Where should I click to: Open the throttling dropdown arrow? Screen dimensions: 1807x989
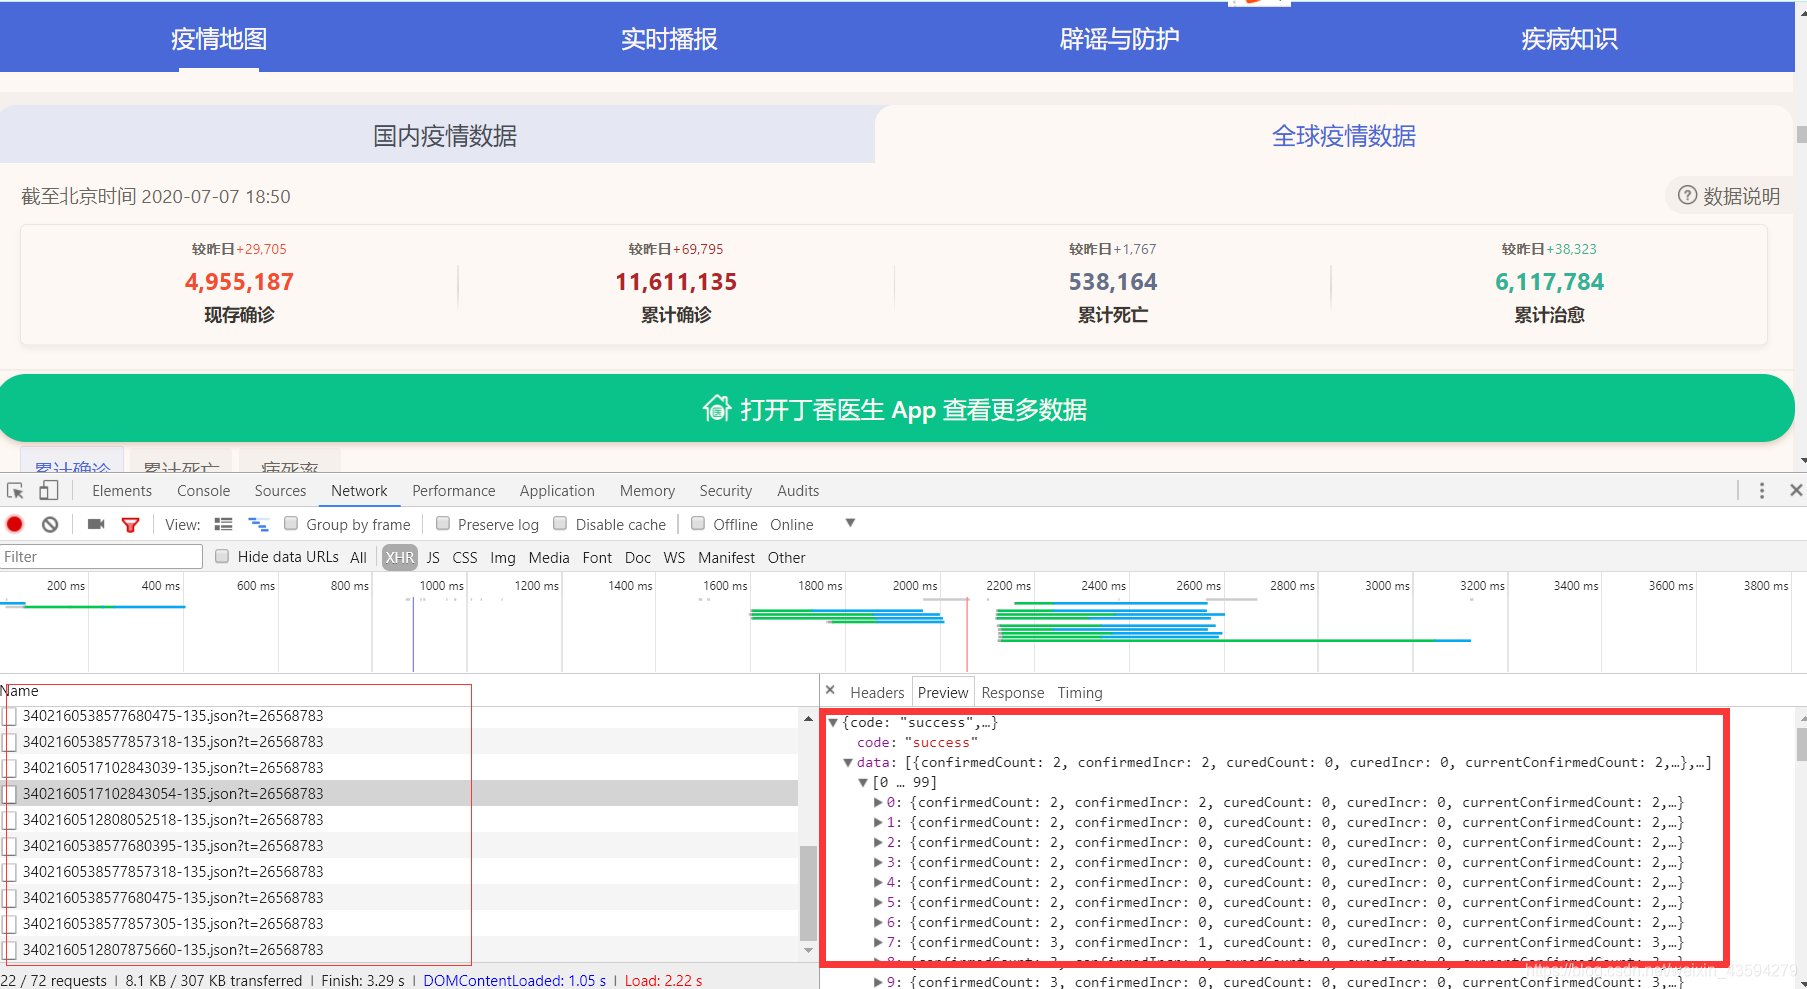click(x=850, y=523)
